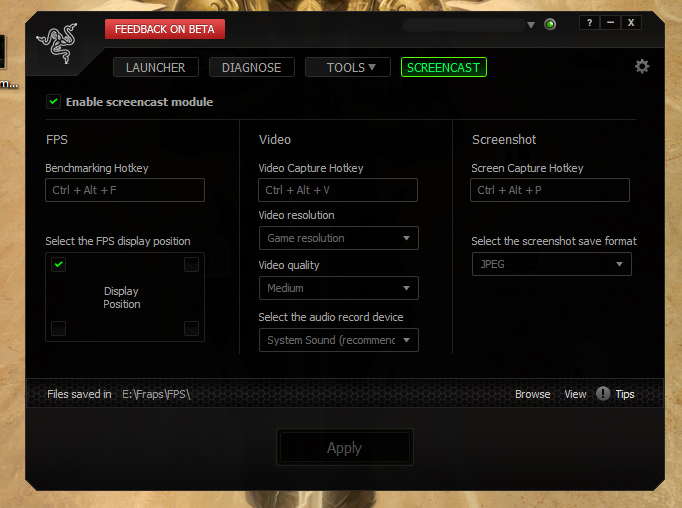Click the green online status indicator
Screen dimensions: 682x508
pyautogui.click(x=550, y=24)
